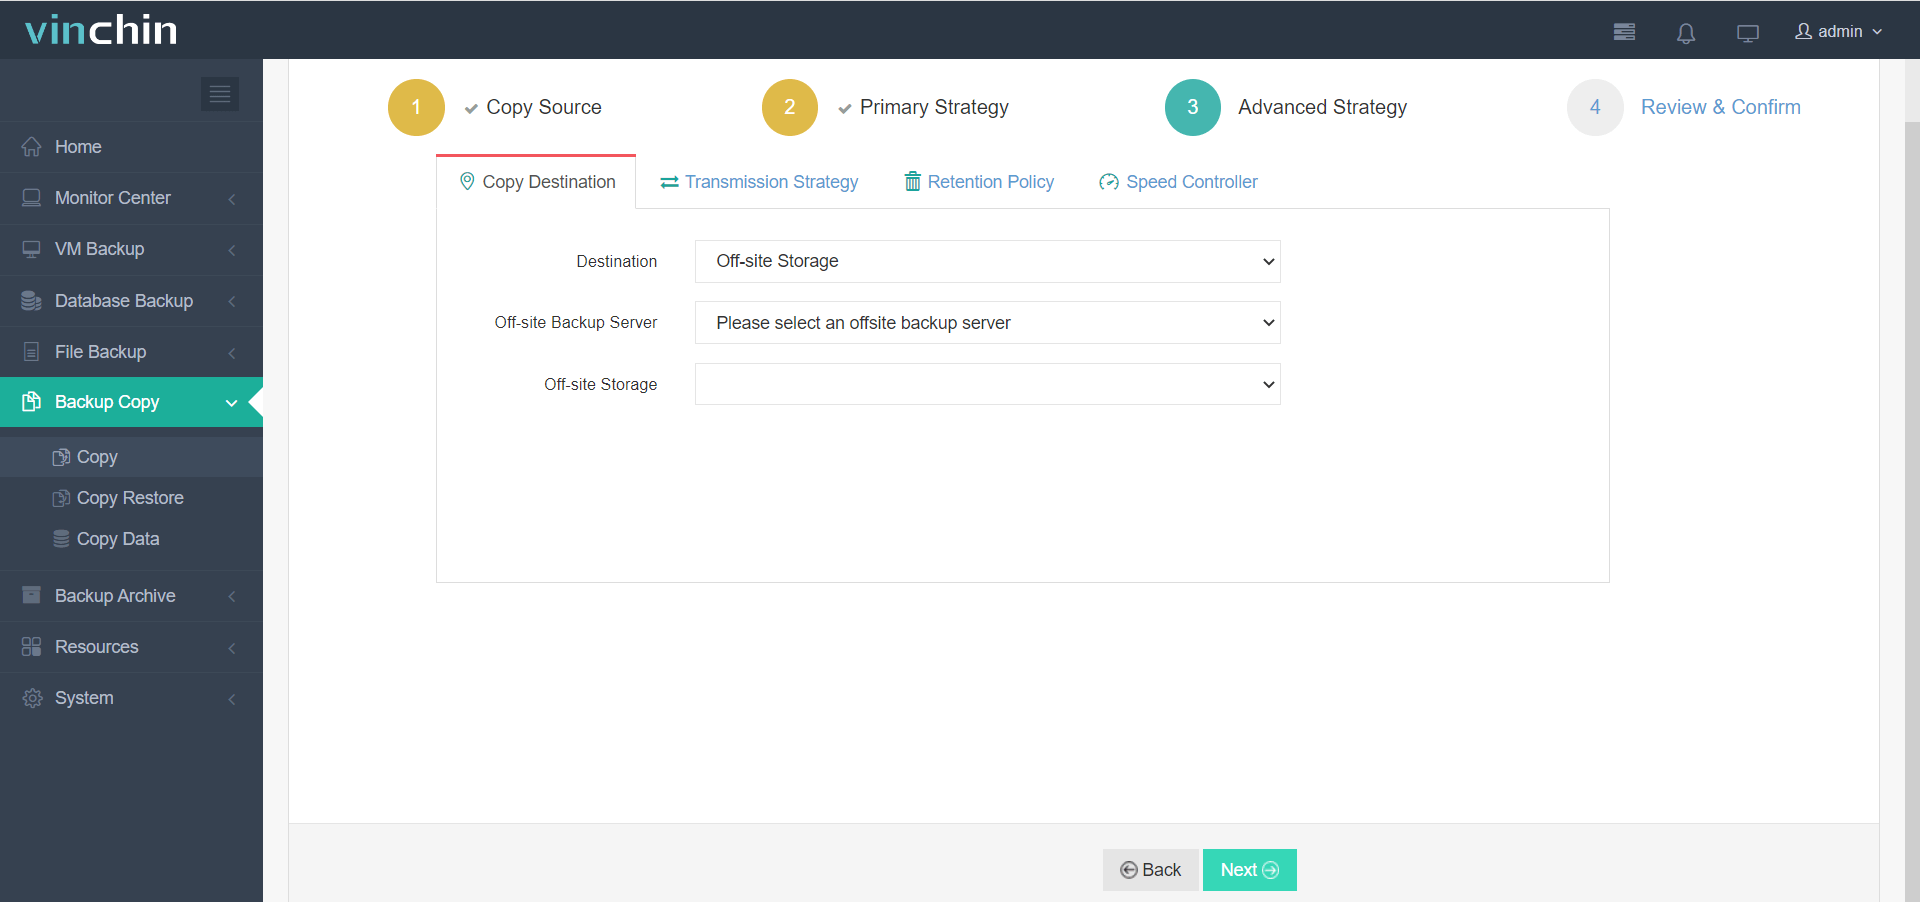Screen dimensions: 1920x902
Task: Select Copy submenu item
Action: (x=131, y=457)
